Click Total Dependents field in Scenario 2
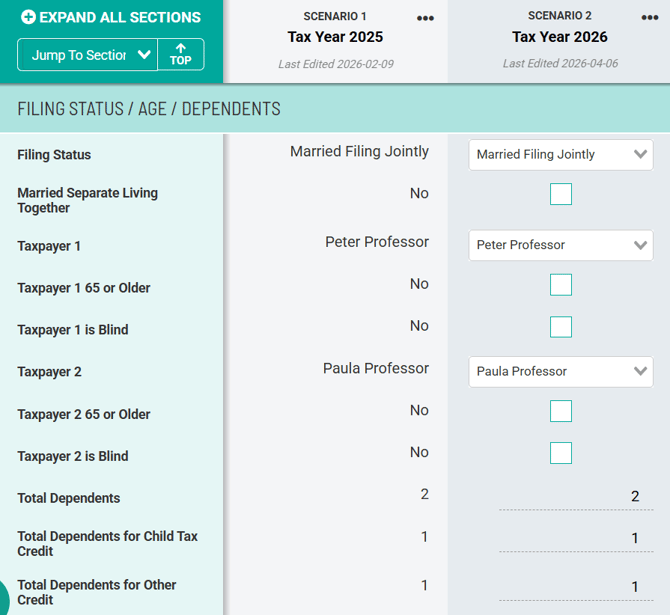This screenshot has height=615, width=670. tap(572, 497)
